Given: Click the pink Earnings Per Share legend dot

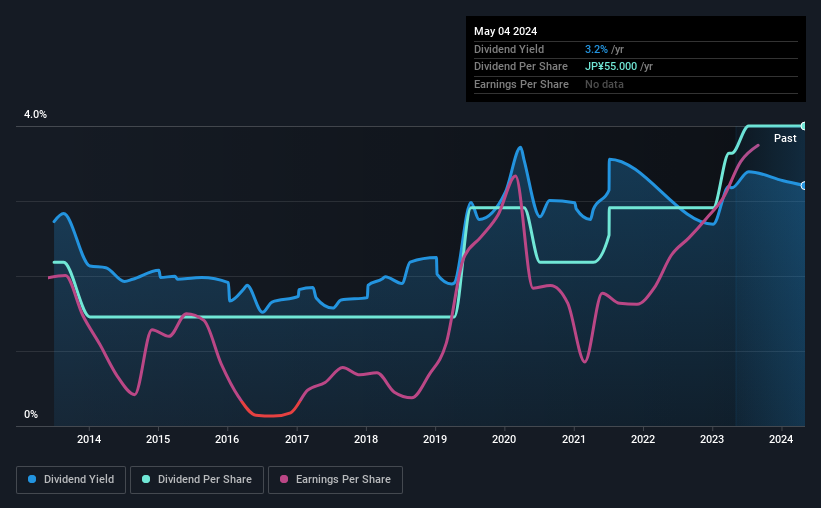Looking at the screenshot, I should (x=284, y=479).
